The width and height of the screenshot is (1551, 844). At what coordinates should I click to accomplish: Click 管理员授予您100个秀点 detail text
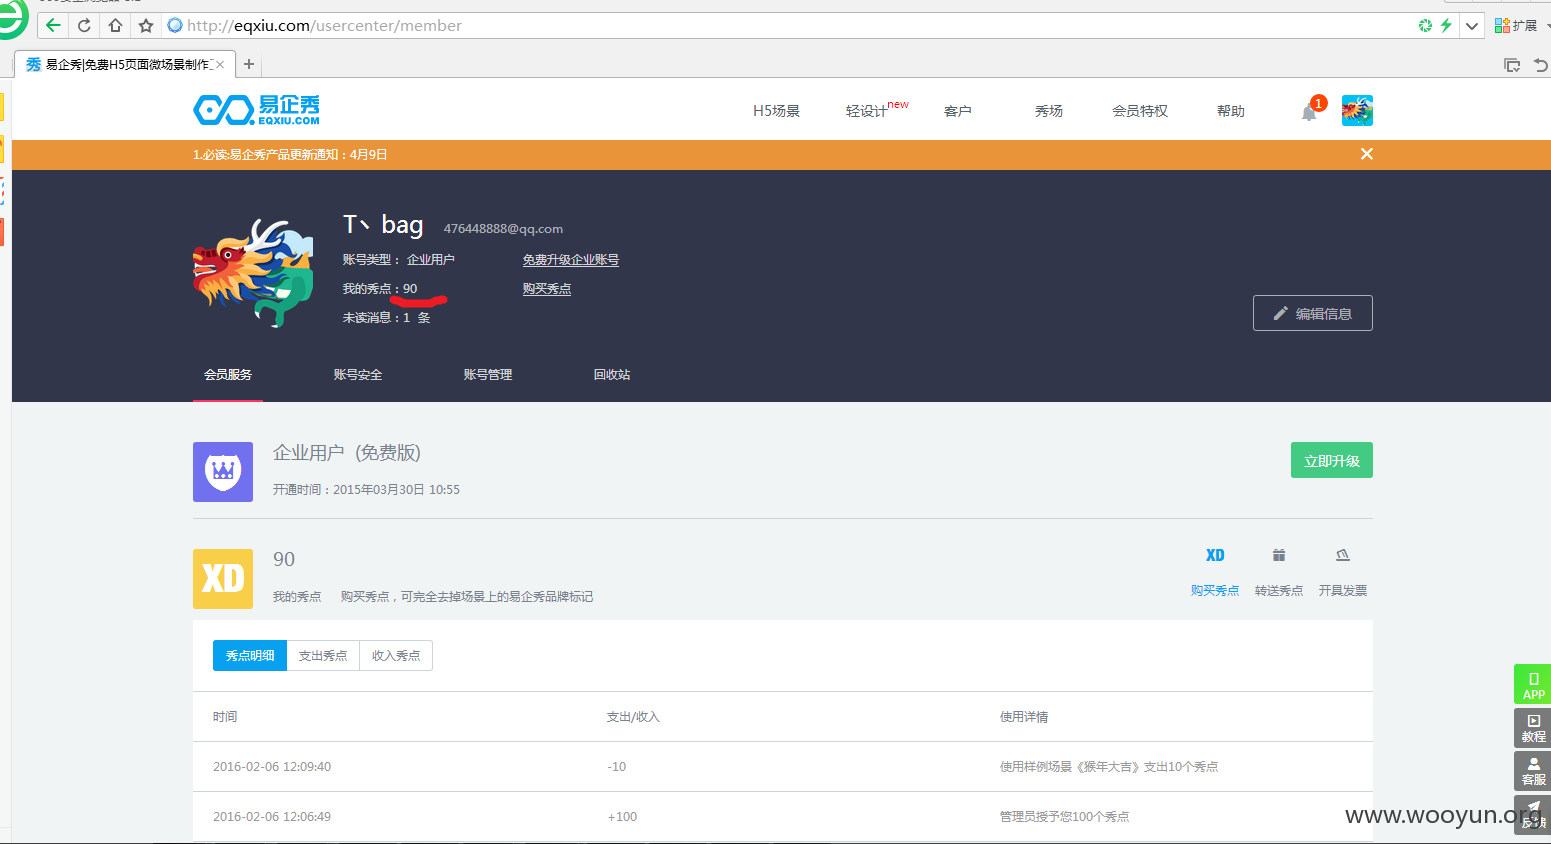tap(1064, 817)
